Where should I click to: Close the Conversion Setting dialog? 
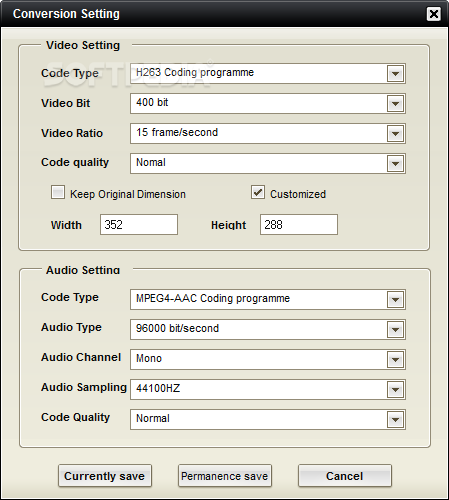(433, 14)
